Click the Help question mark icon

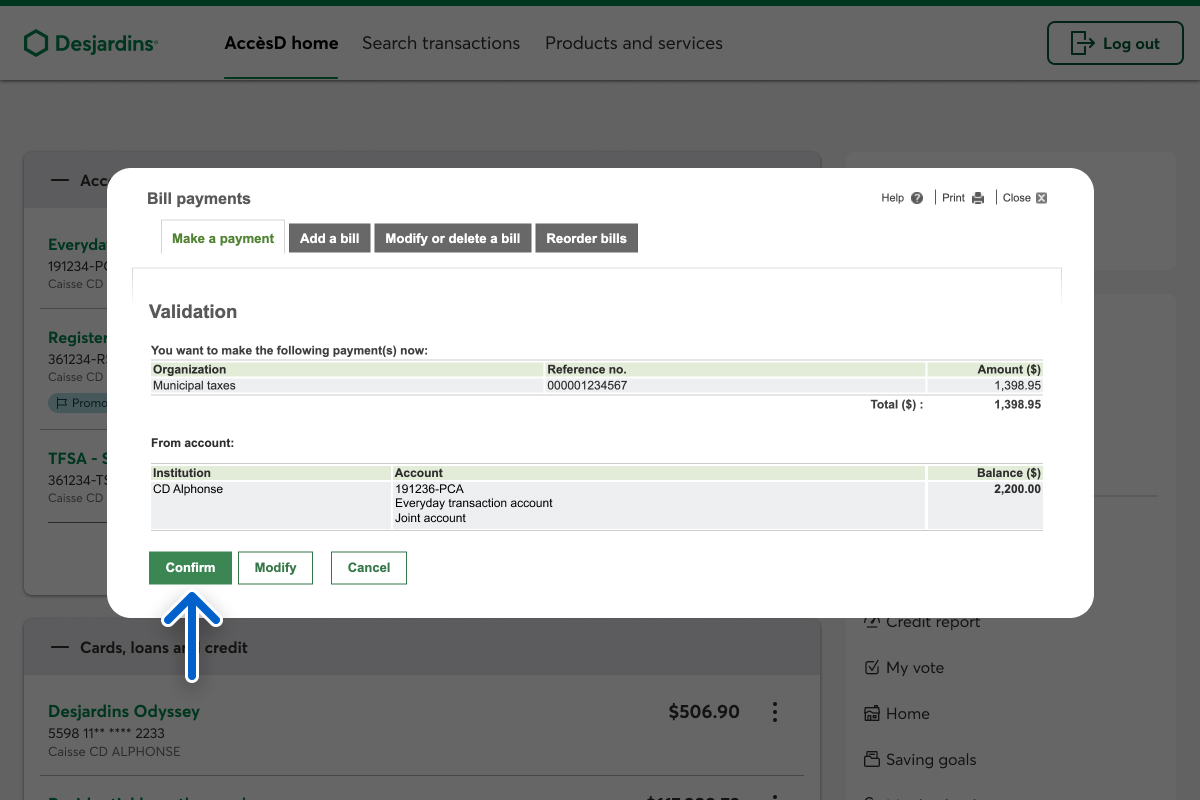(917, 198)
